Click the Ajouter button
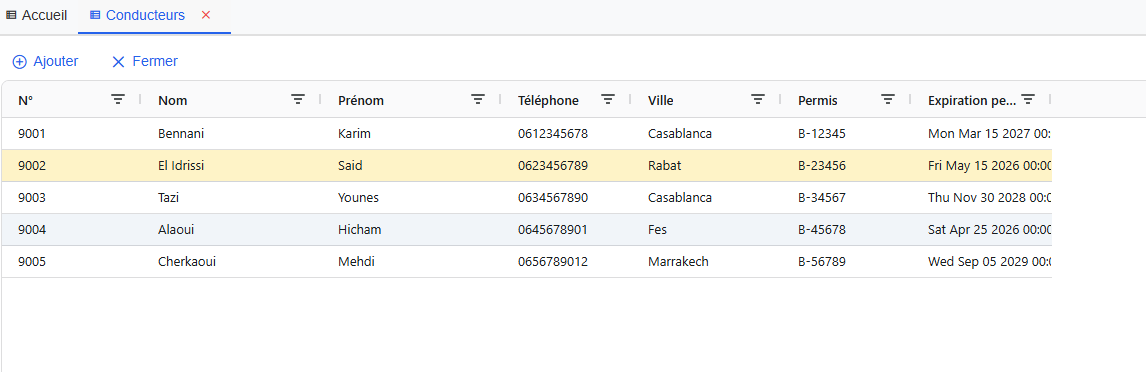 [x=45, y=61]
